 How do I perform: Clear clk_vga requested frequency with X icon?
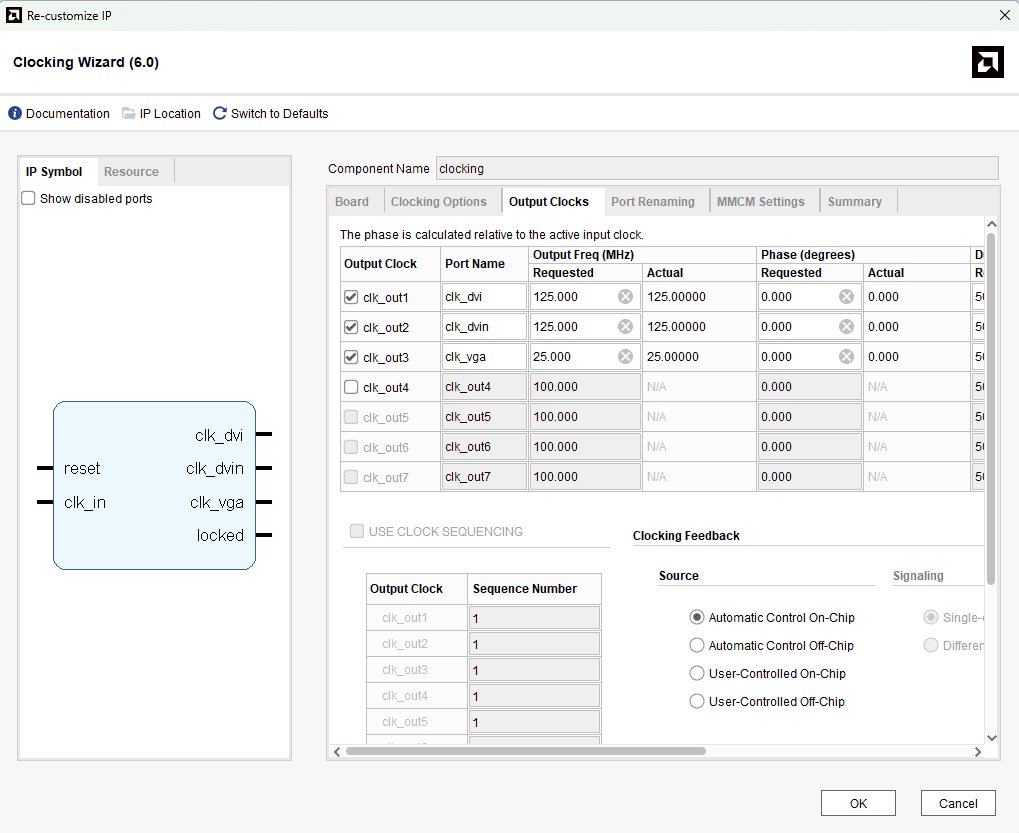[625, 357]
